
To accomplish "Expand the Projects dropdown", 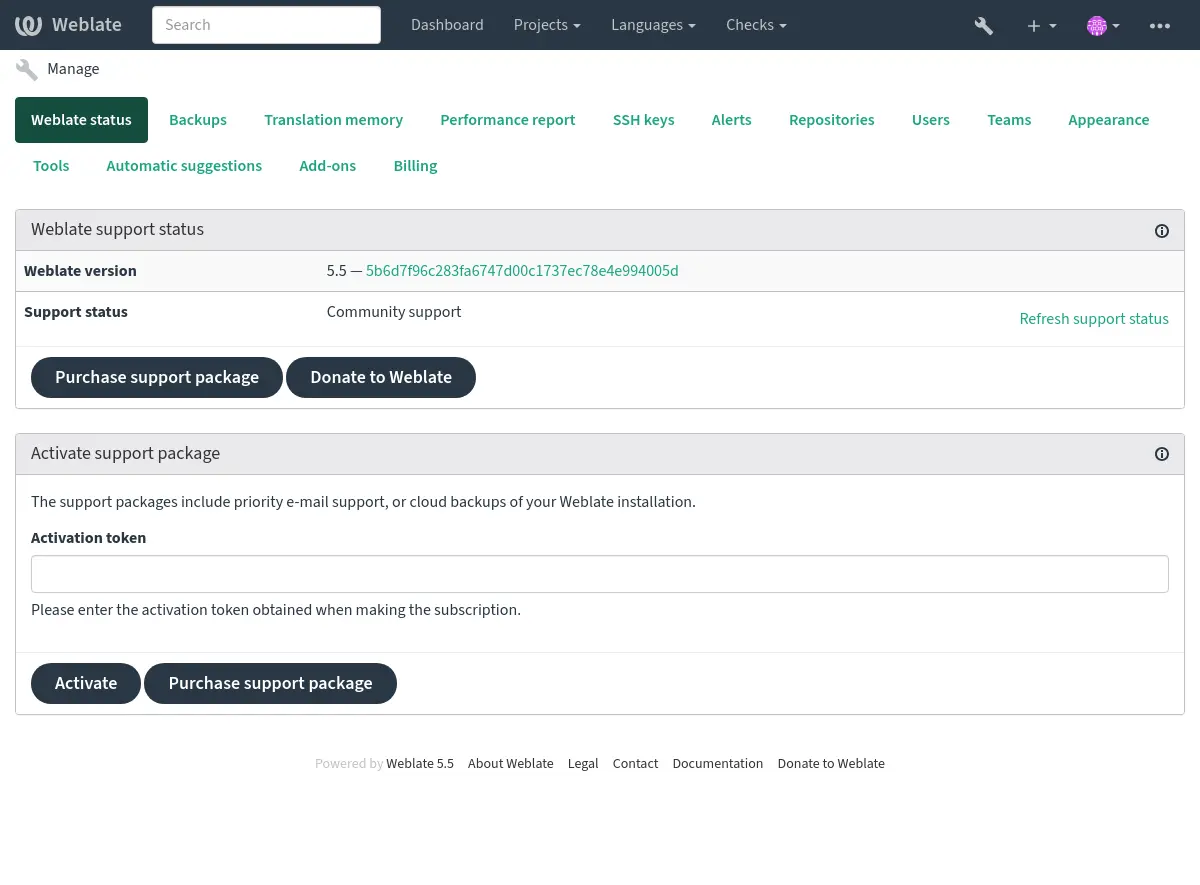I will 547,25.
